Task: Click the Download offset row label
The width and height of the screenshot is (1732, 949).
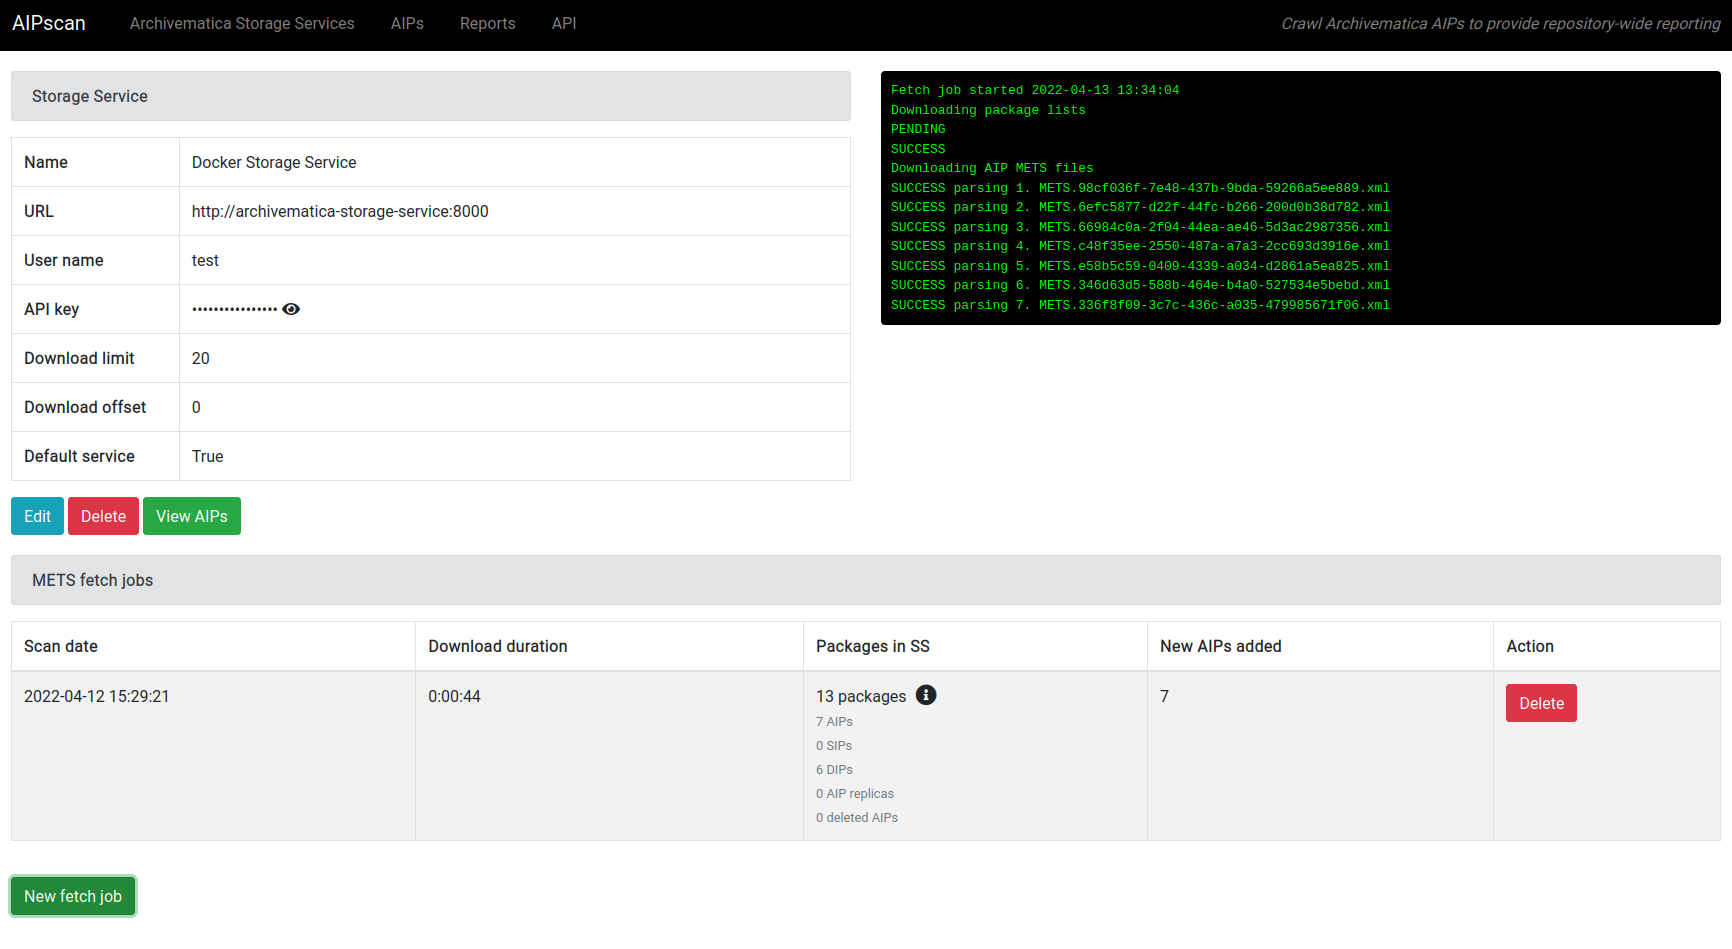Action: pyautogui.click(x=85, y=407)
